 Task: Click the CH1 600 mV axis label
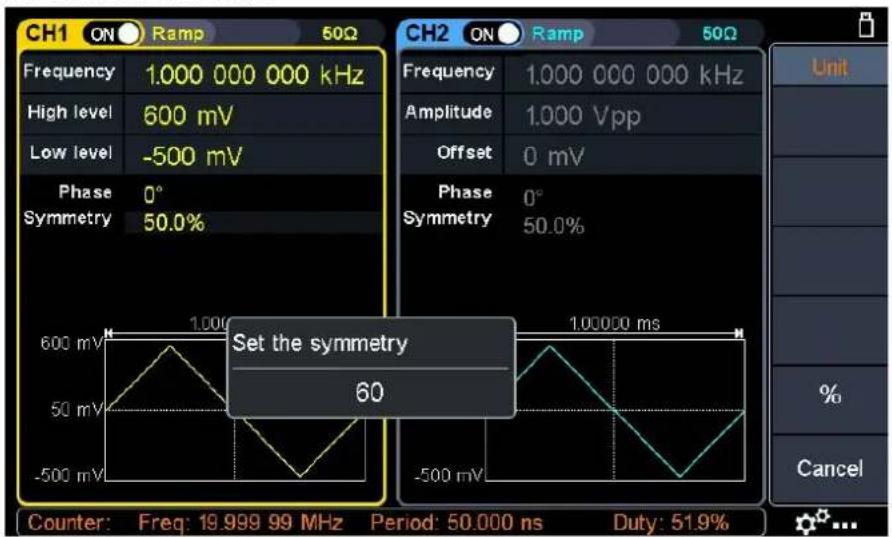pyautogui.click(x=71, y=344)
